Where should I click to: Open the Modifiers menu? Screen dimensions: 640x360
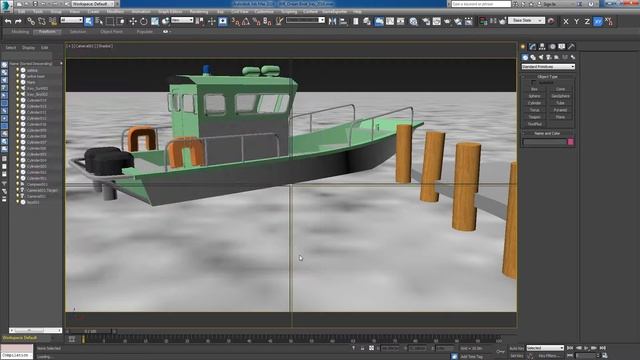point(115,12)
